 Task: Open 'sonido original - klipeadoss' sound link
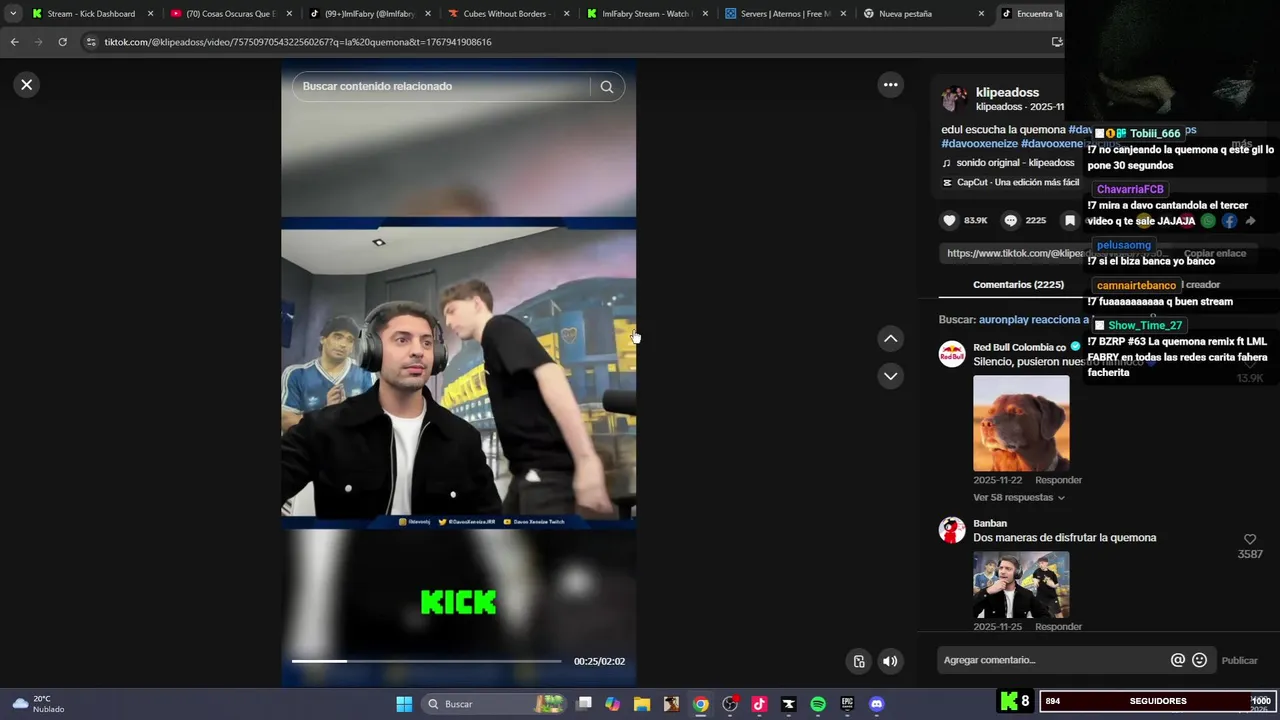1015,163
